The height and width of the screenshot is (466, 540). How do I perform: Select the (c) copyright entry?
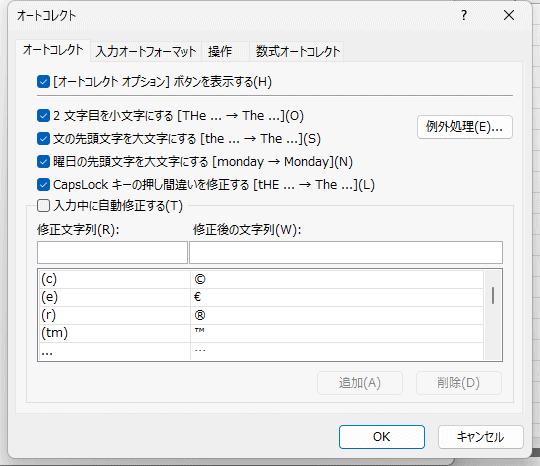click(262, 279)
